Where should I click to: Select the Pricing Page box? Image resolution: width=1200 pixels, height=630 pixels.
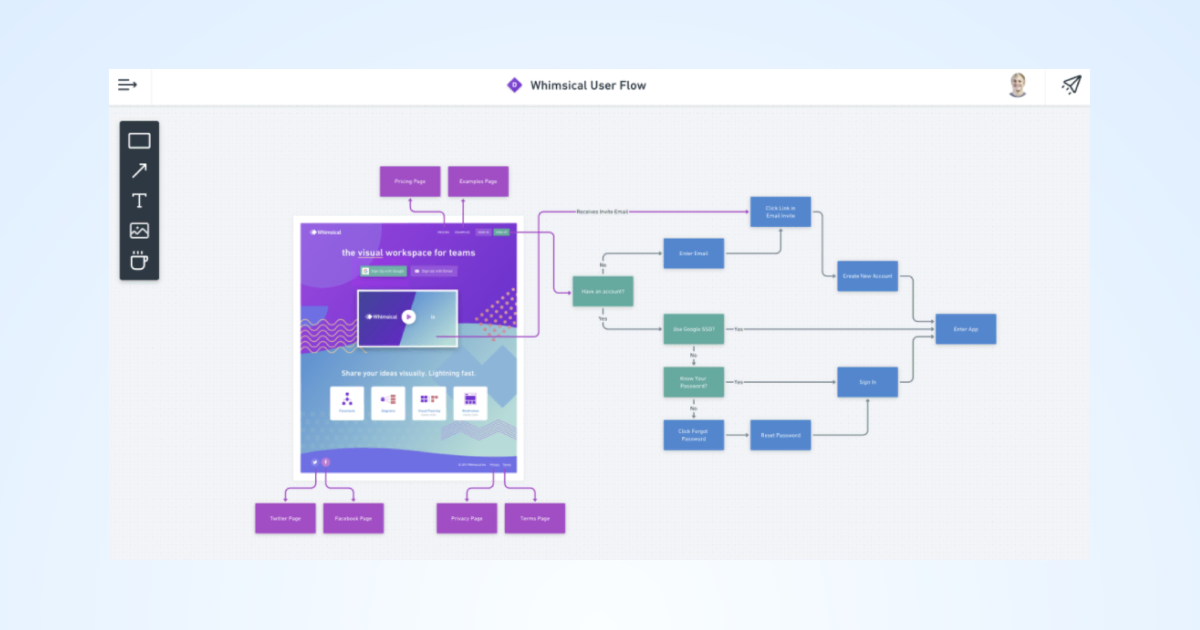[410, 181]
